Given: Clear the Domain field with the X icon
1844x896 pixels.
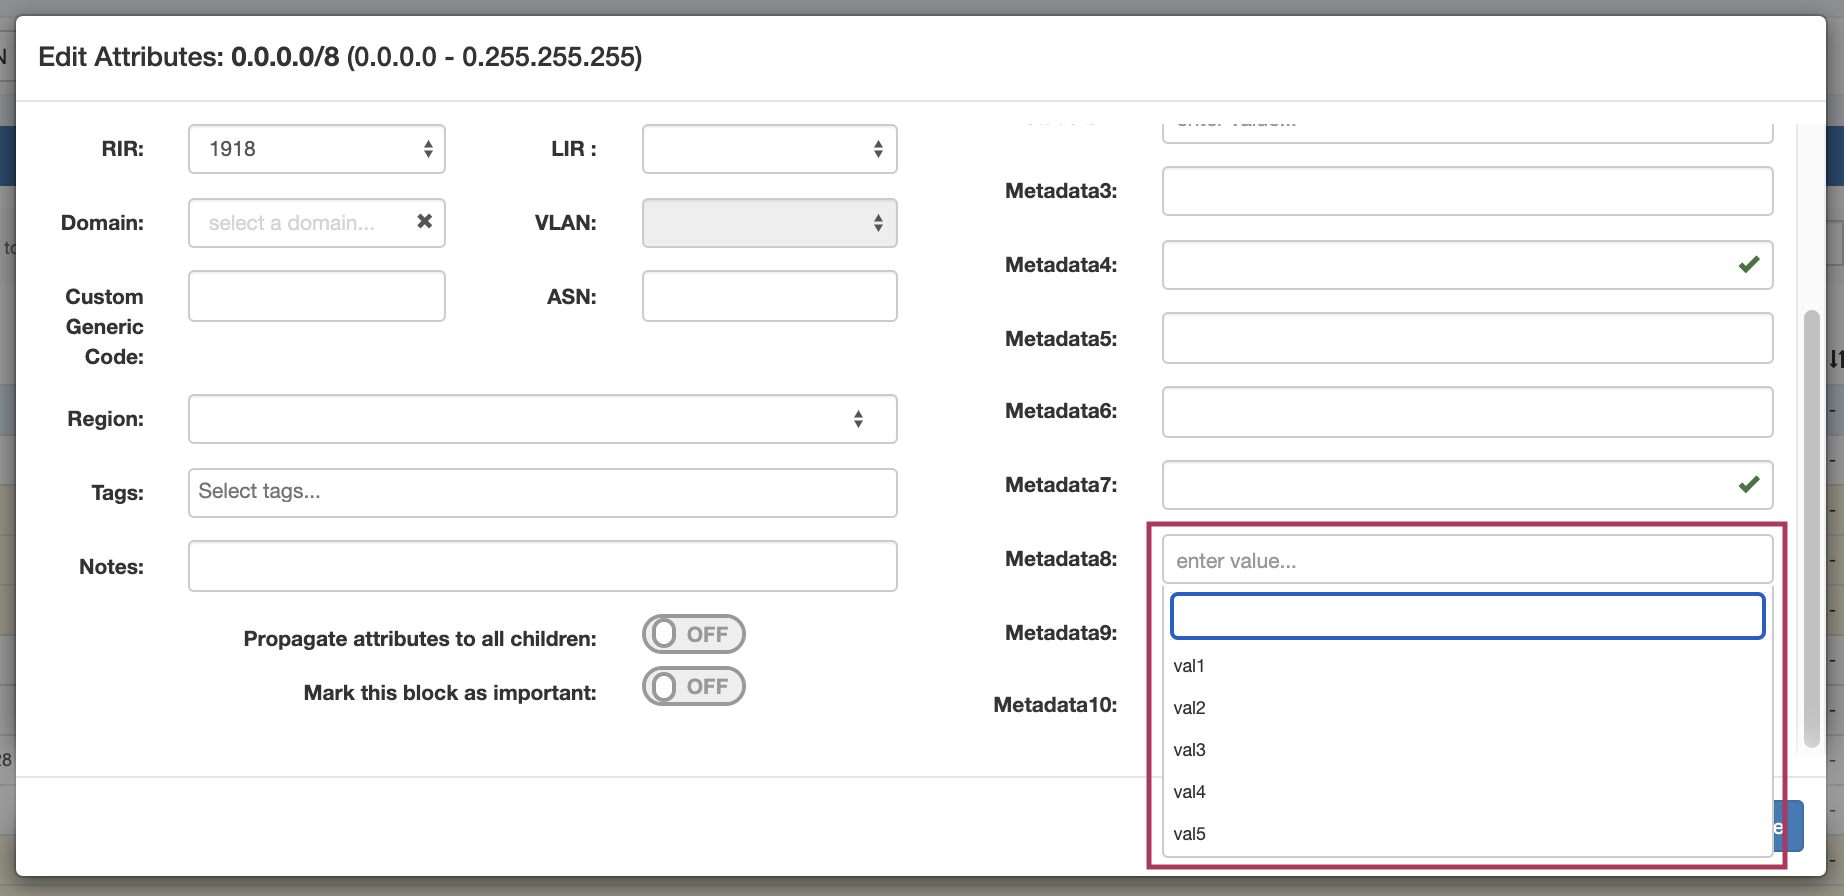Looking at the screenshot, I should tap(424, 221).
